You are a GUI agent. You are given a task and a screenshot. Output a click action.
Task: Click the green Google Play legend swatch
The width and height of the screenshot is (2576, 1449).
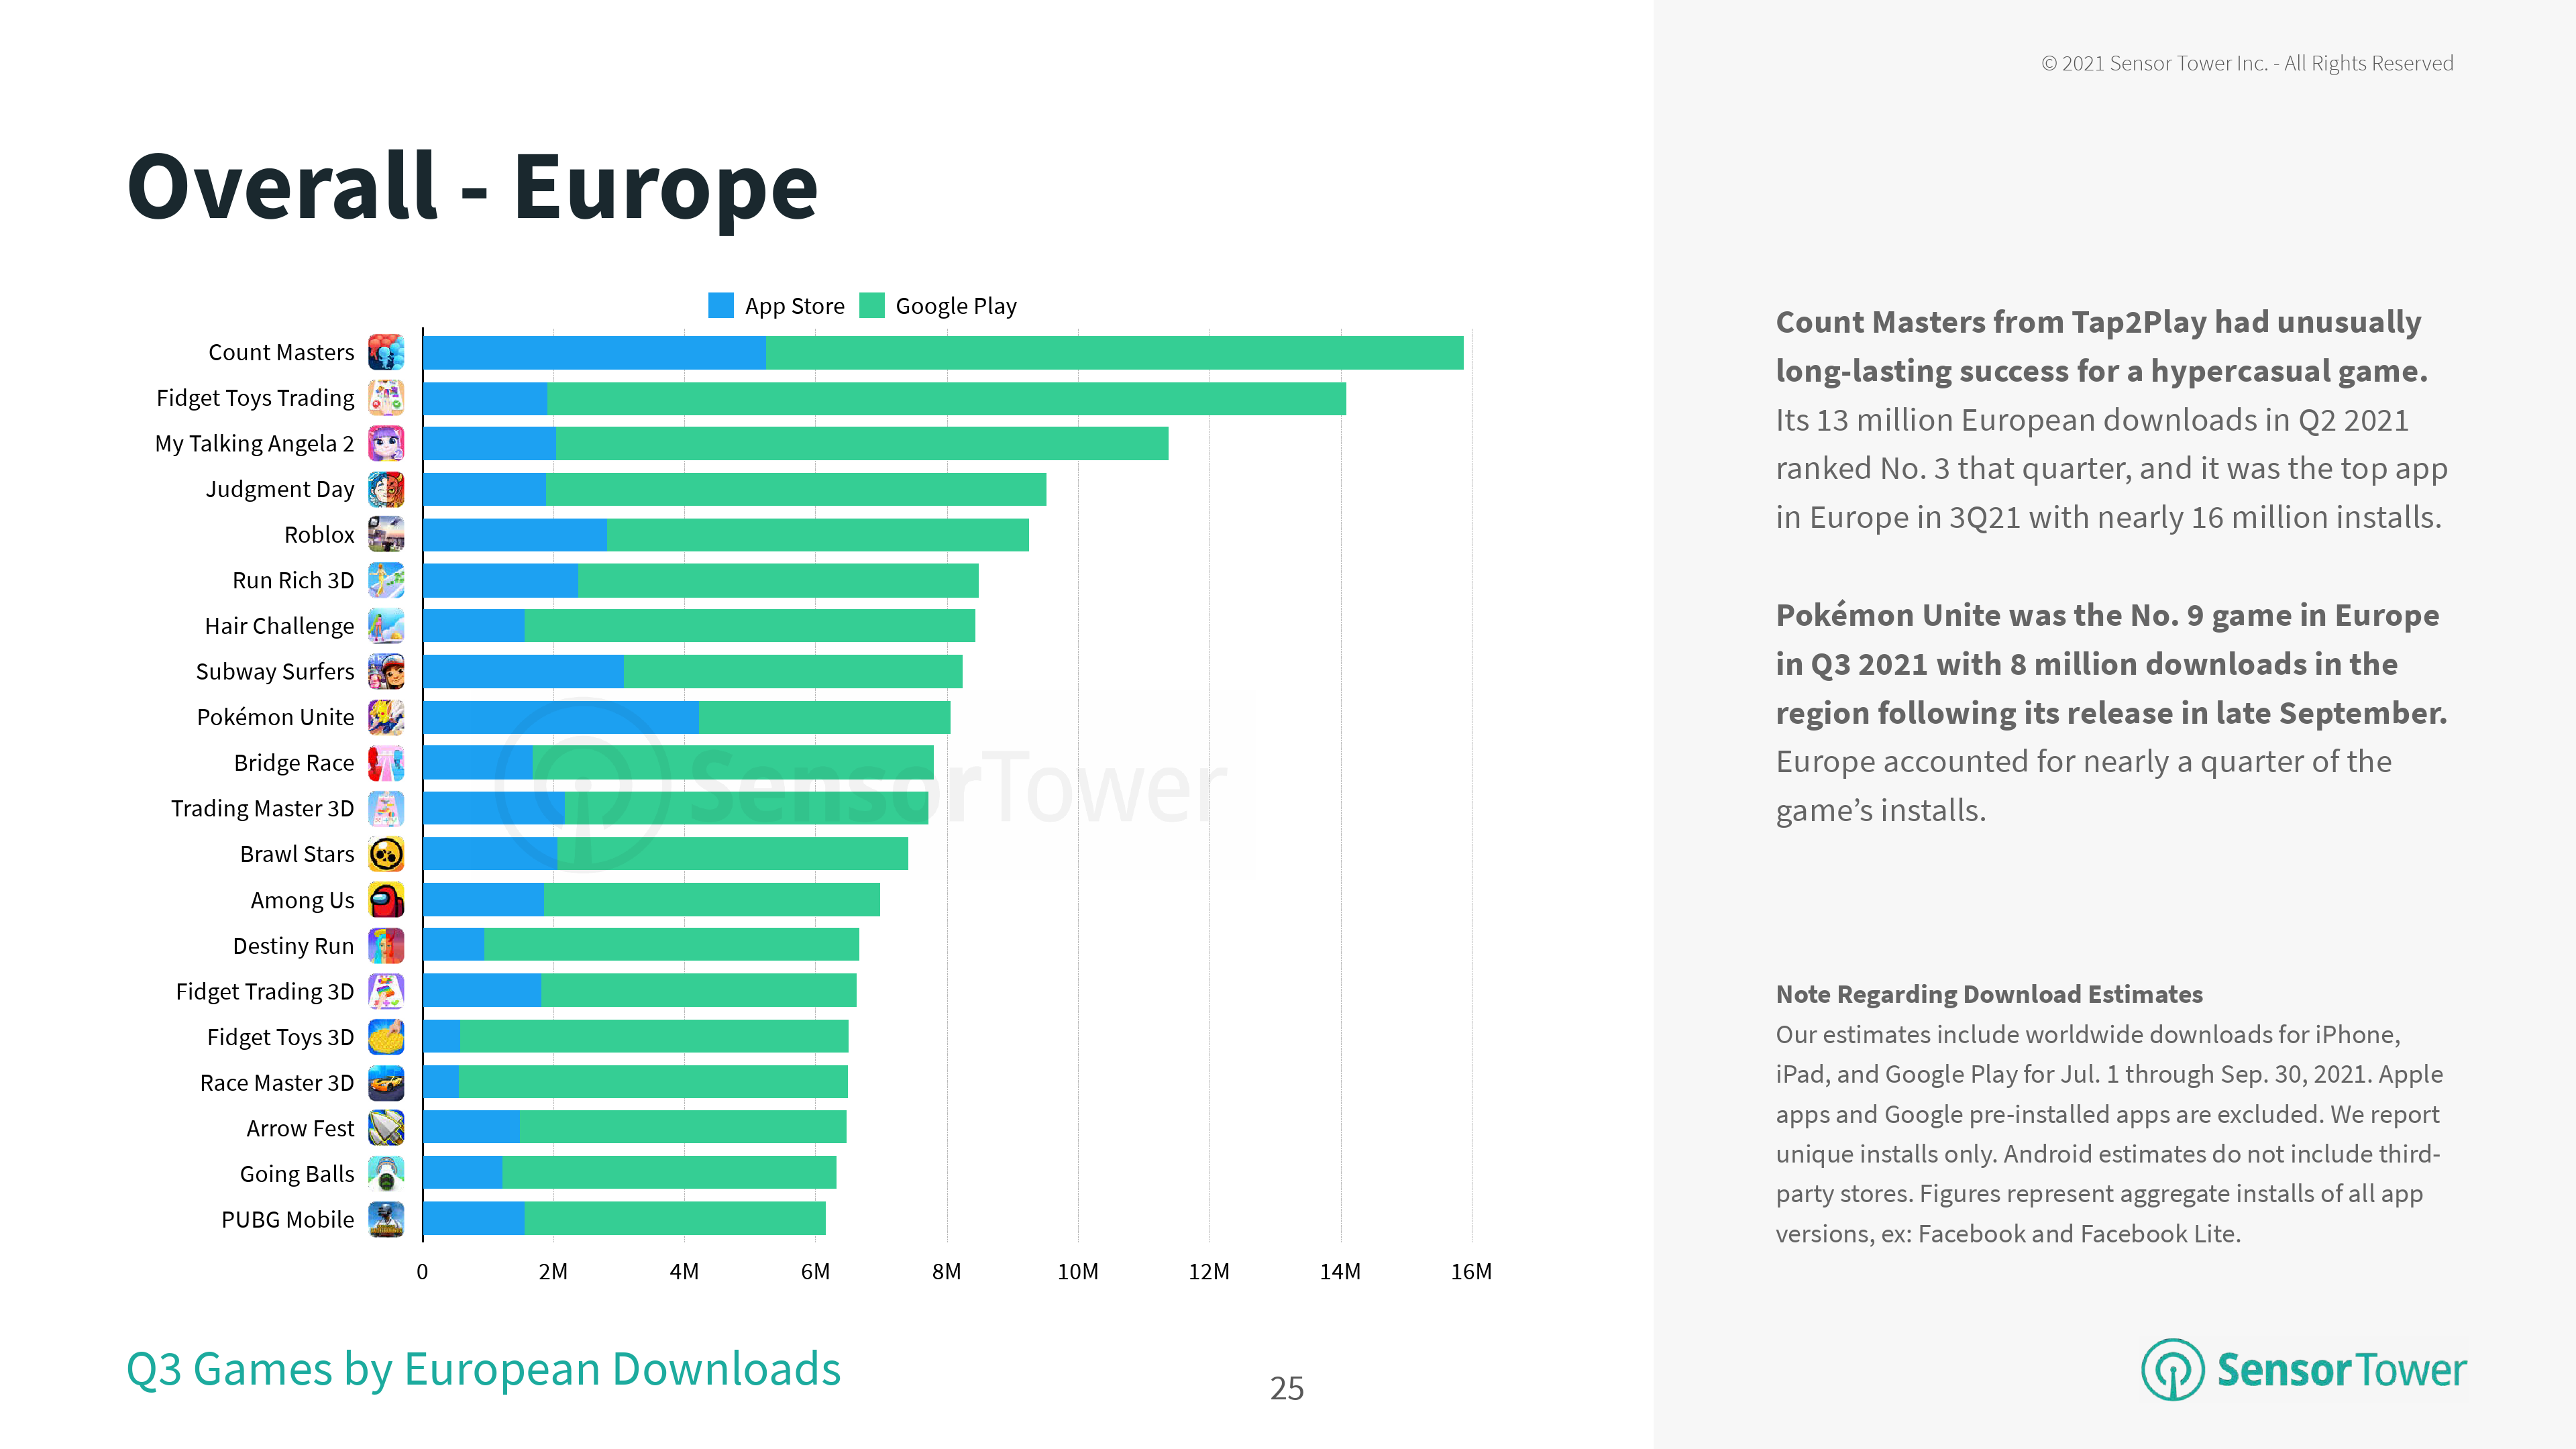(872, 305)
